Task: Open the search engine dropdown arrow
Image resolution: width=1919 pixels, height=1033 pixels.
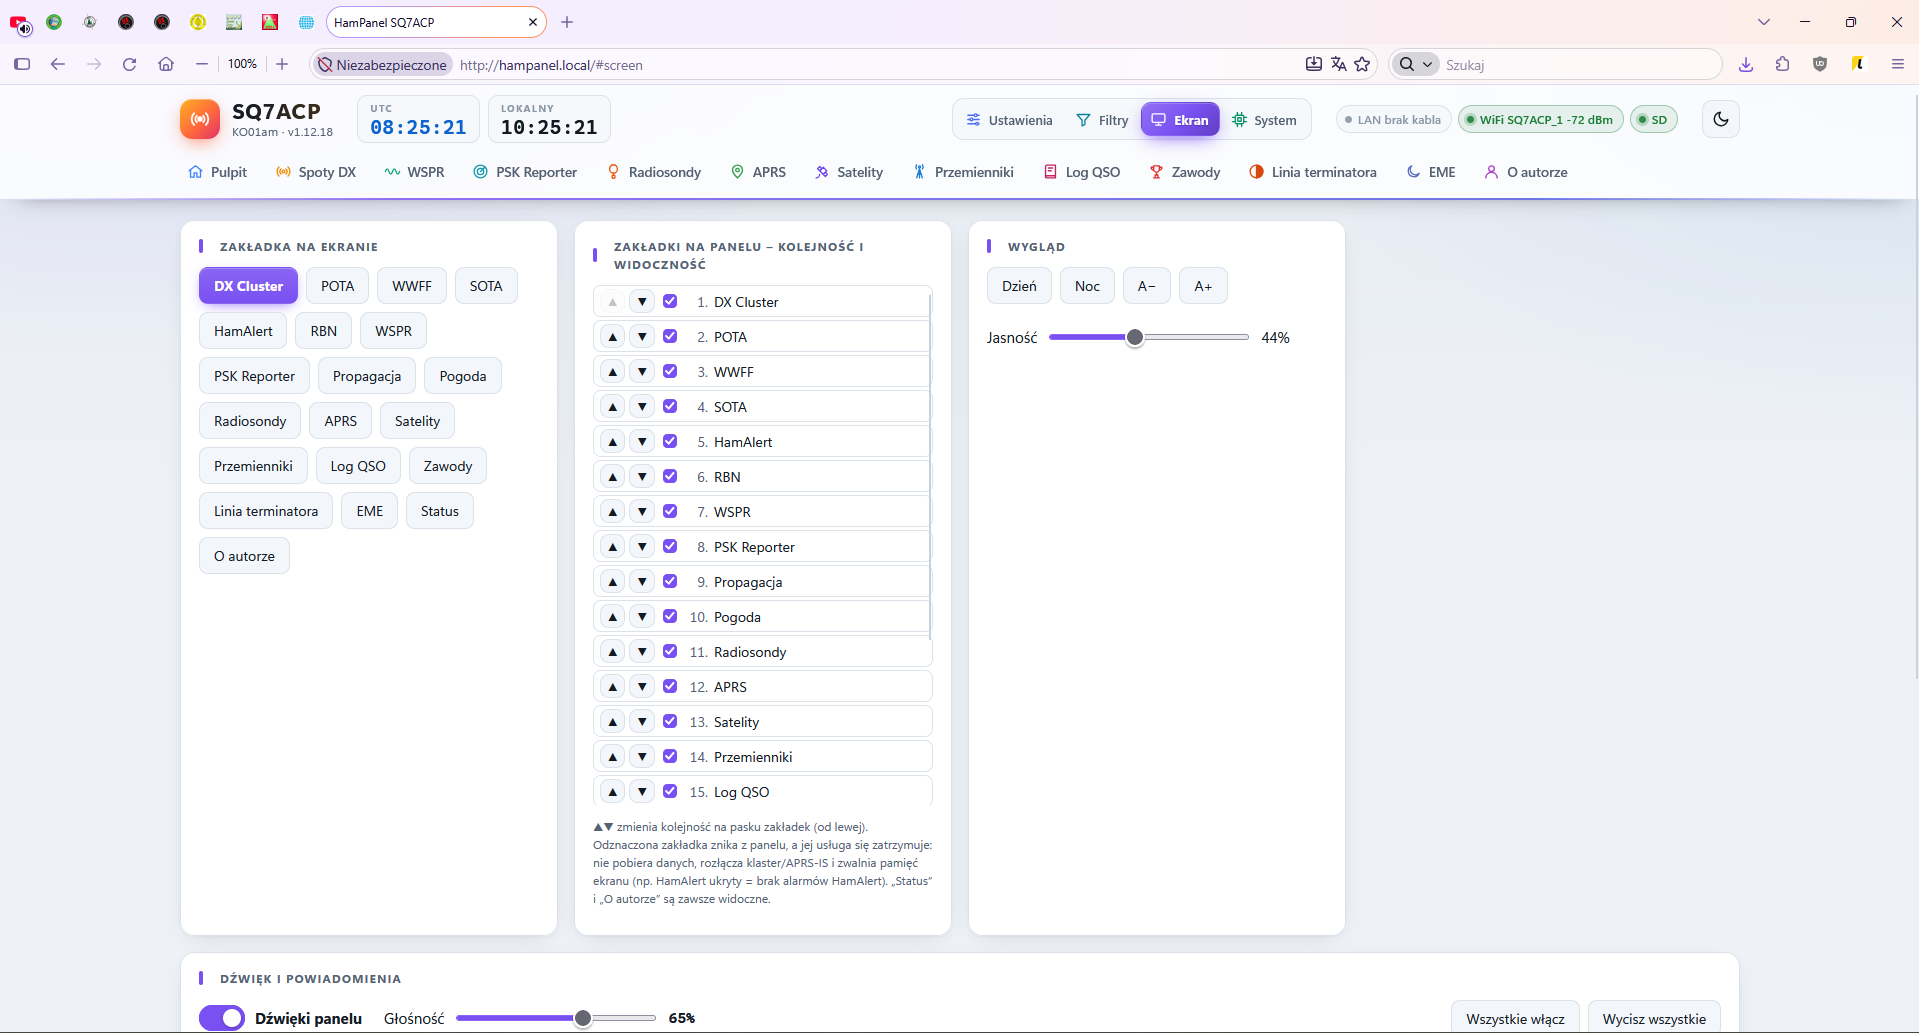Action: click(1427, 64)
